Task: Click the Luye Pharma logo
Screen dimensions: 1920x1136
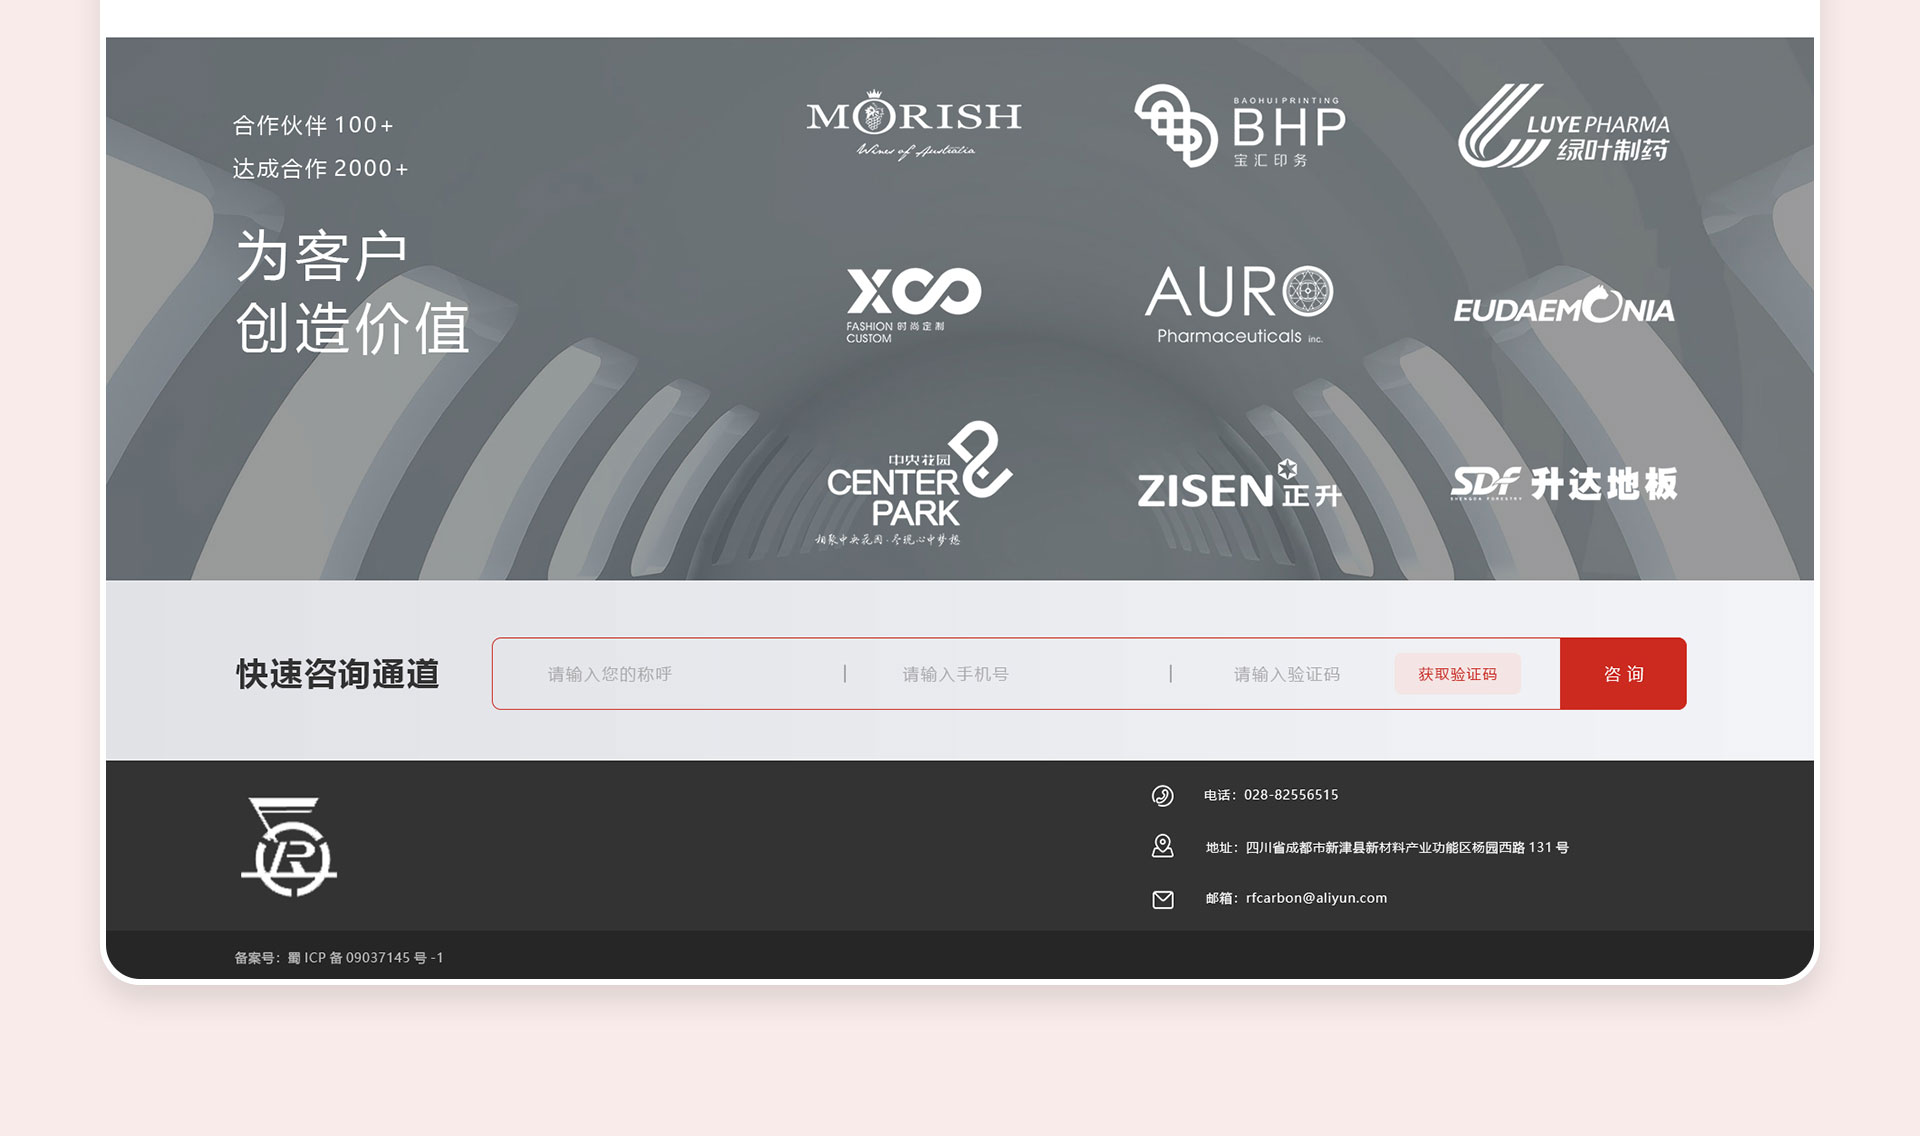Action: (x=1563, y=126)
